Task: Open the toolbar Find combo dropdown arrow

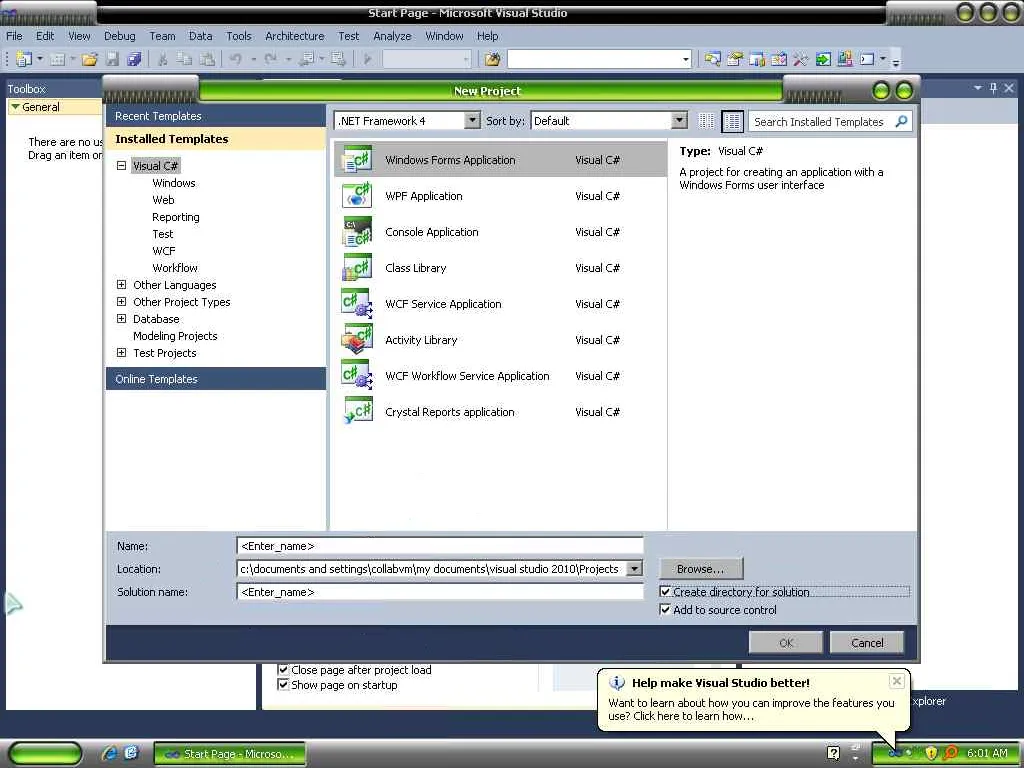Action: 685,59
